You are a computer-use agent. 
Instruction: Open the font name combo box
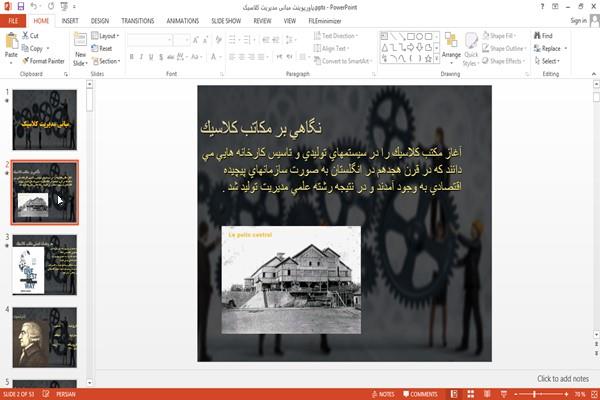click(x=150, y=40)
